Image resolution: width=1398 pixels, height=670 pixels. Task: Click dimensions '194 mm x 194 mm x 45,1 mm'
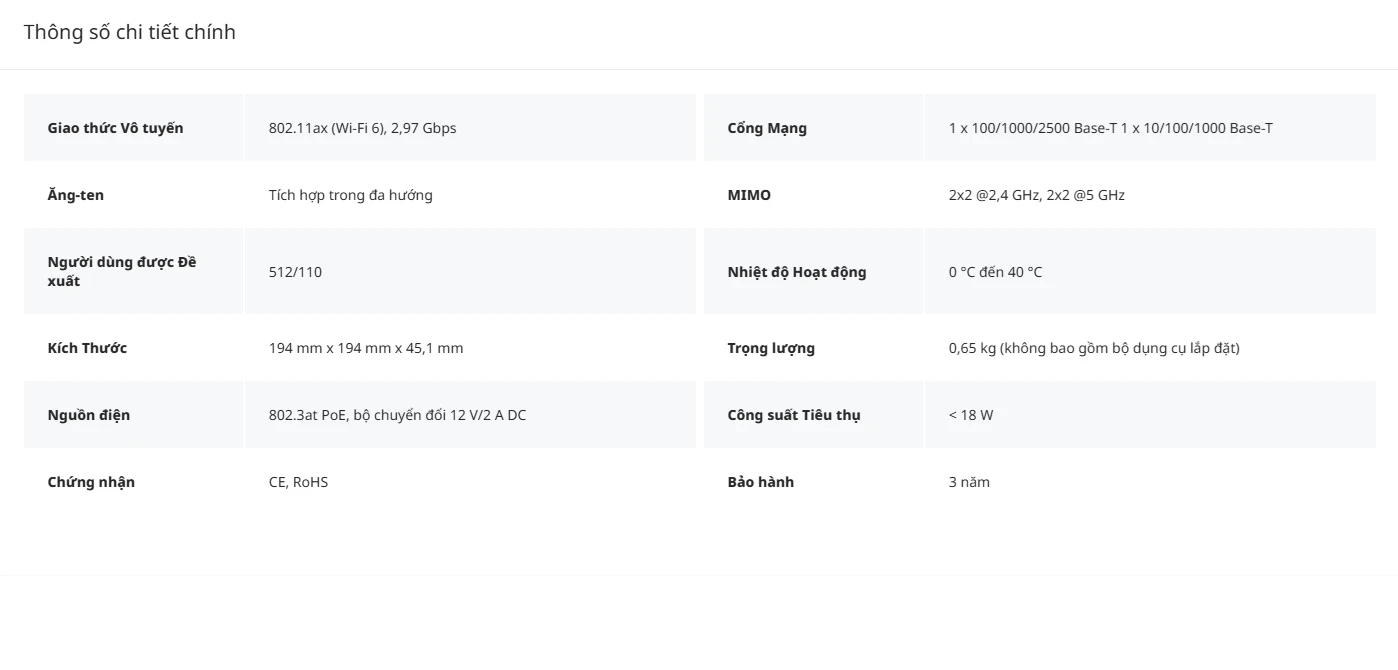[x=366, y=348]
